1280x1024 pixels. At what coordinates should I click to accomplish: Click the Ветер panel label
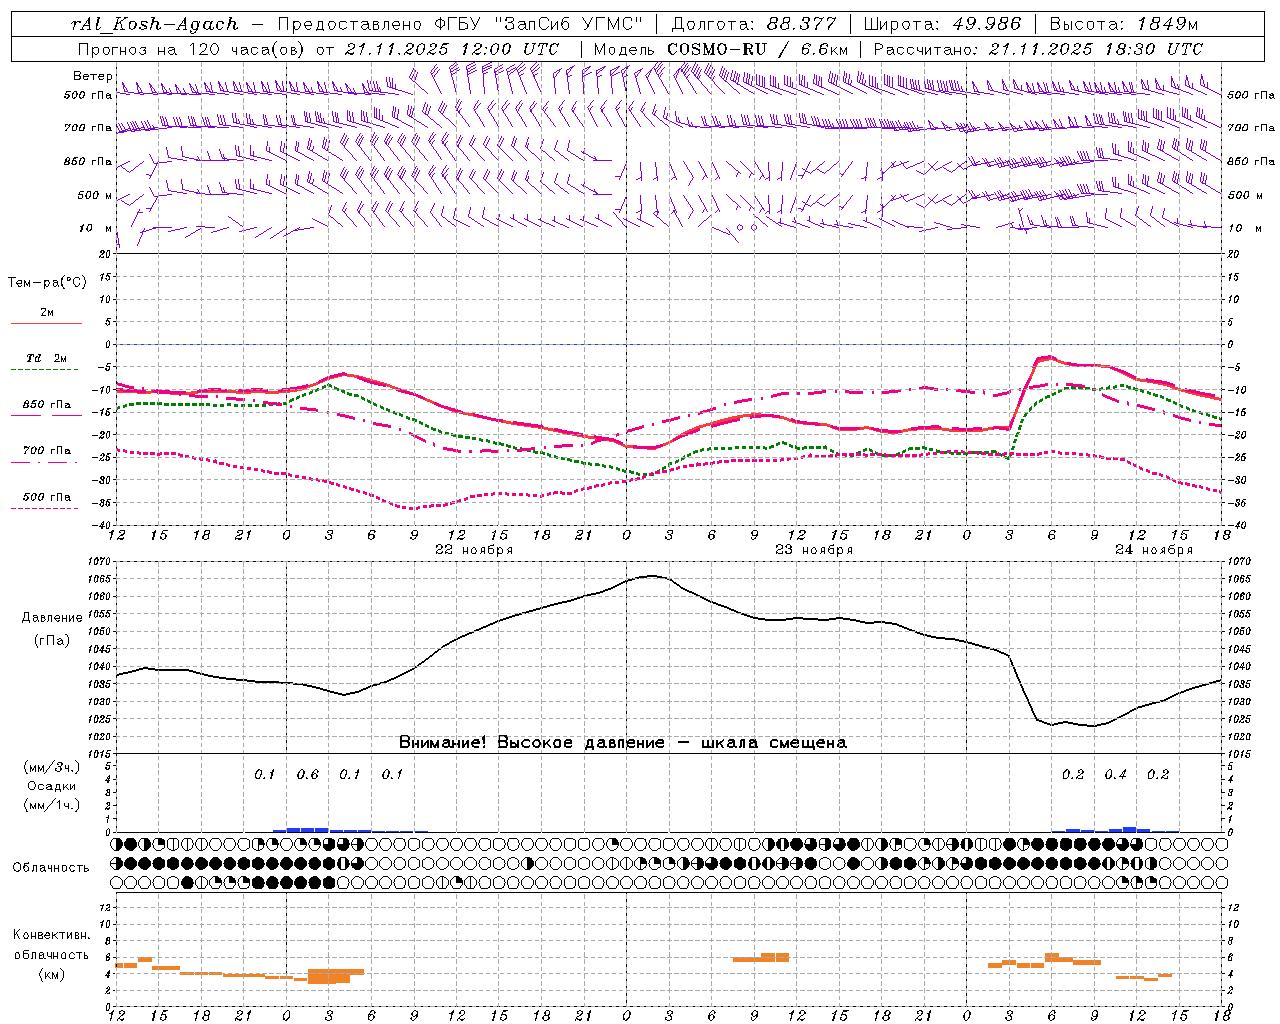click(92, 76)
